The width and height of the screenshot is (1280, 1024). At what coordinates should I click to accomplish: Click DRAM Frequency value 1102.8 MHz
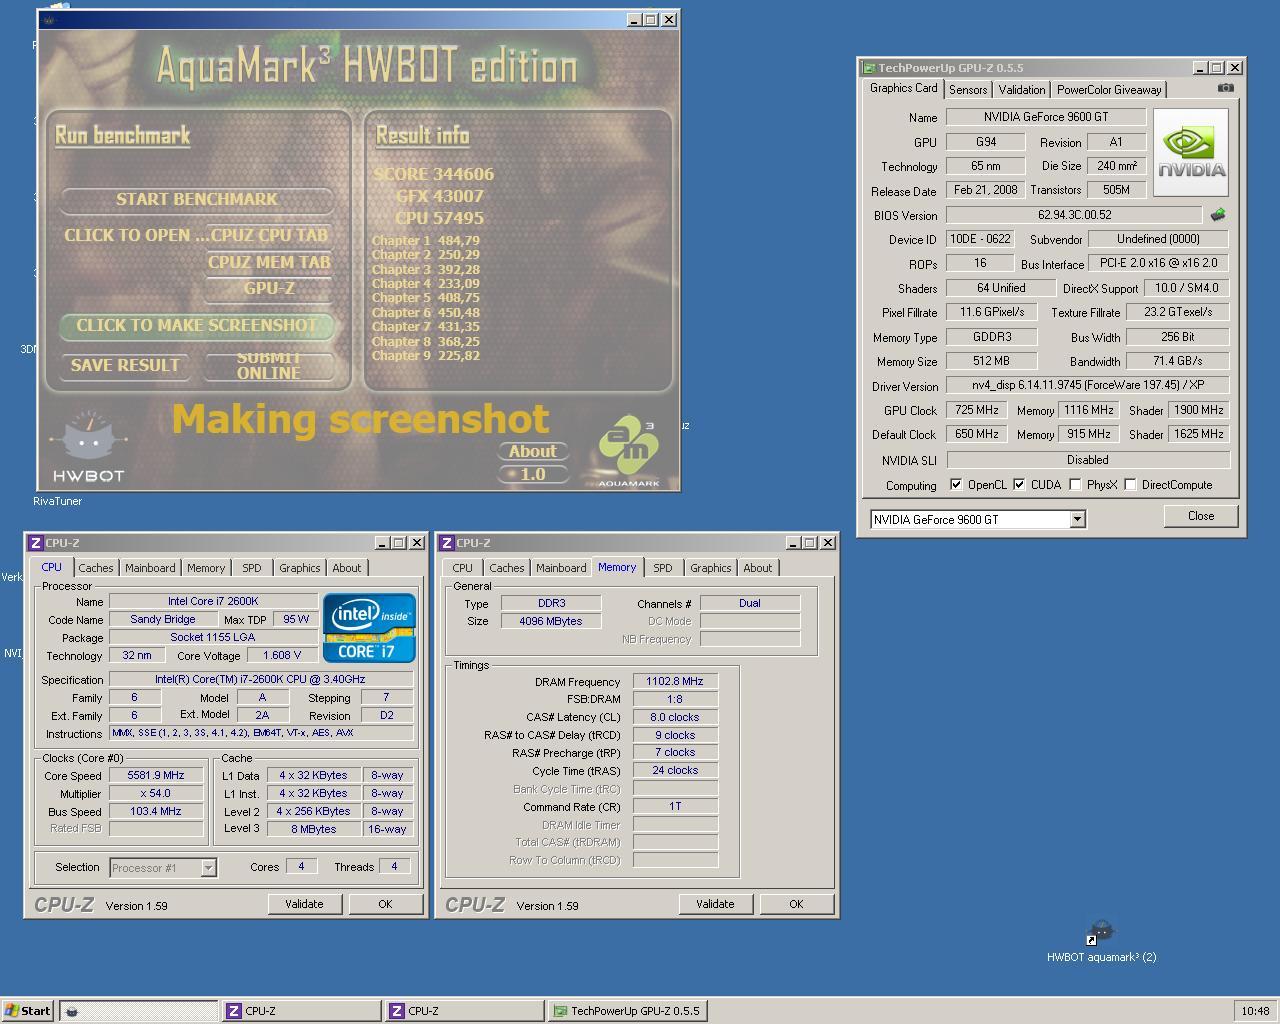(x=675, y=681)
